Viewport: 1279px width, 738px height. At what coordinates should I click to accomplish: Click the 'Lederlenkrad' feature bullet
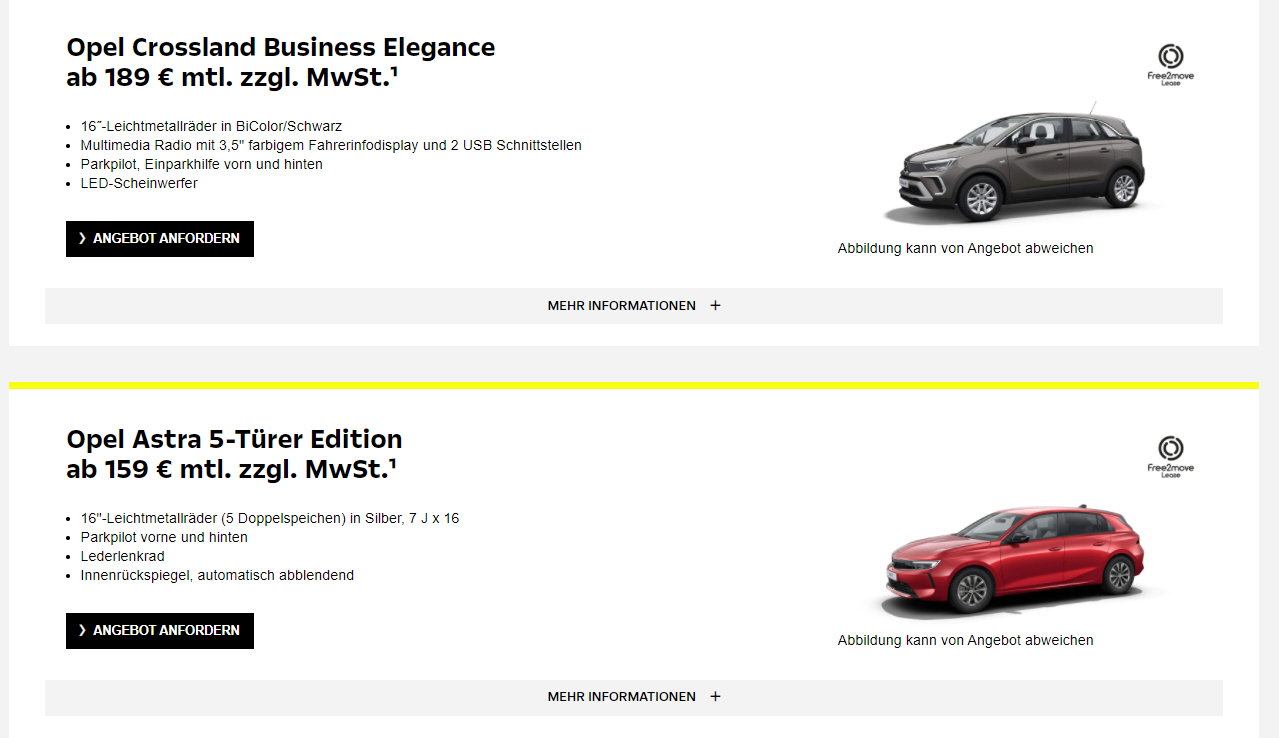(122, 556)
